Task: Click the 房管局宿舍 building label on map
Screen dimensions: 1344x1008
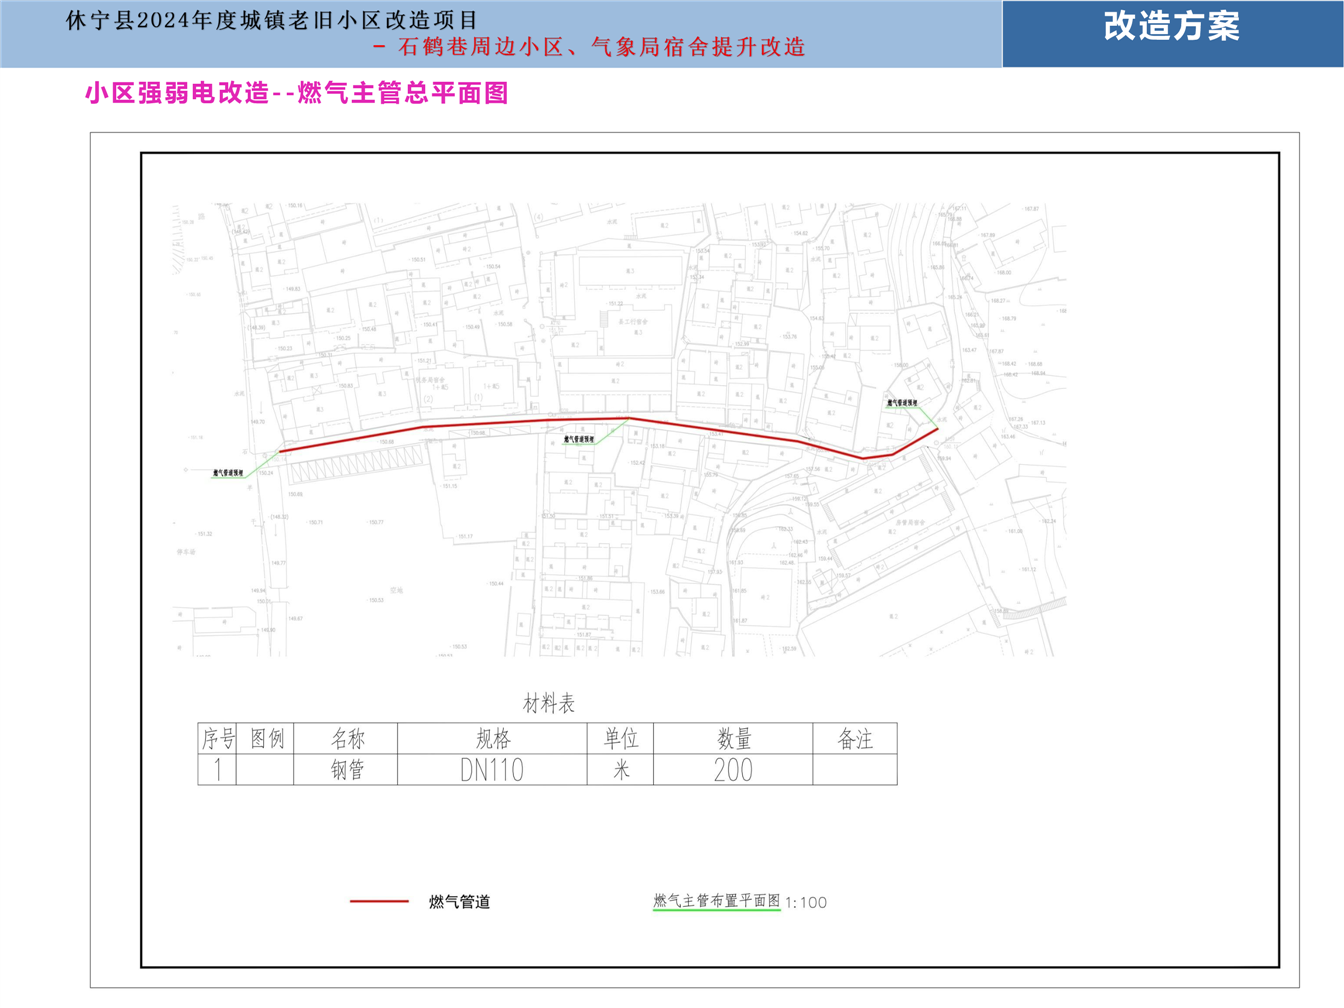Action: [910, 523]
